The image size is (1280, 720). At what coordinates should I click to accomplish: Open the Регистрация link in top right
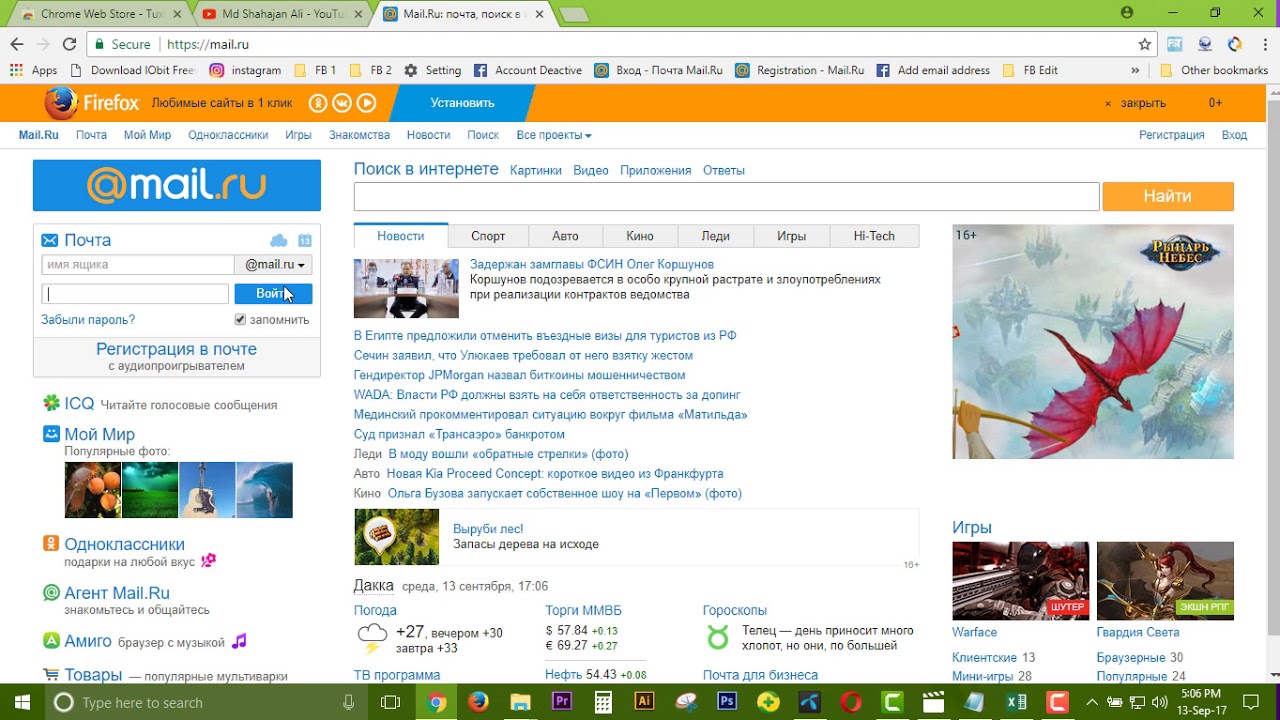tap(1171, 135)
